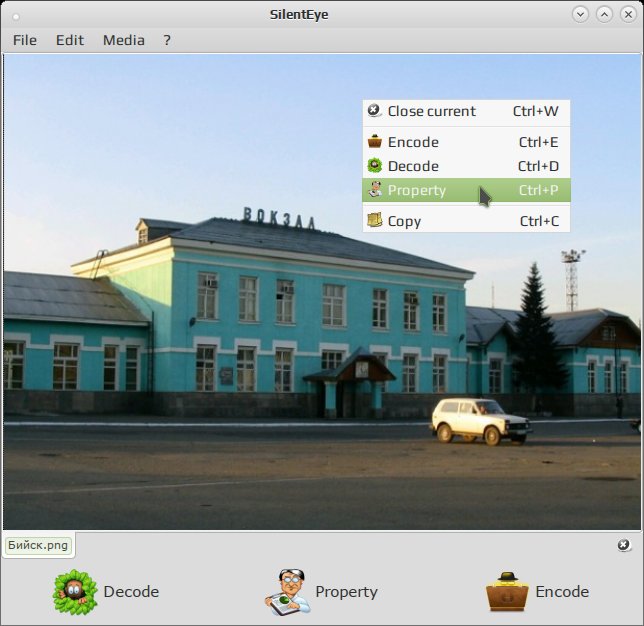644x626 pixels.
Task: Click the Property doctor icon in bottom toolbar
Action: click(x=287, y=592)
